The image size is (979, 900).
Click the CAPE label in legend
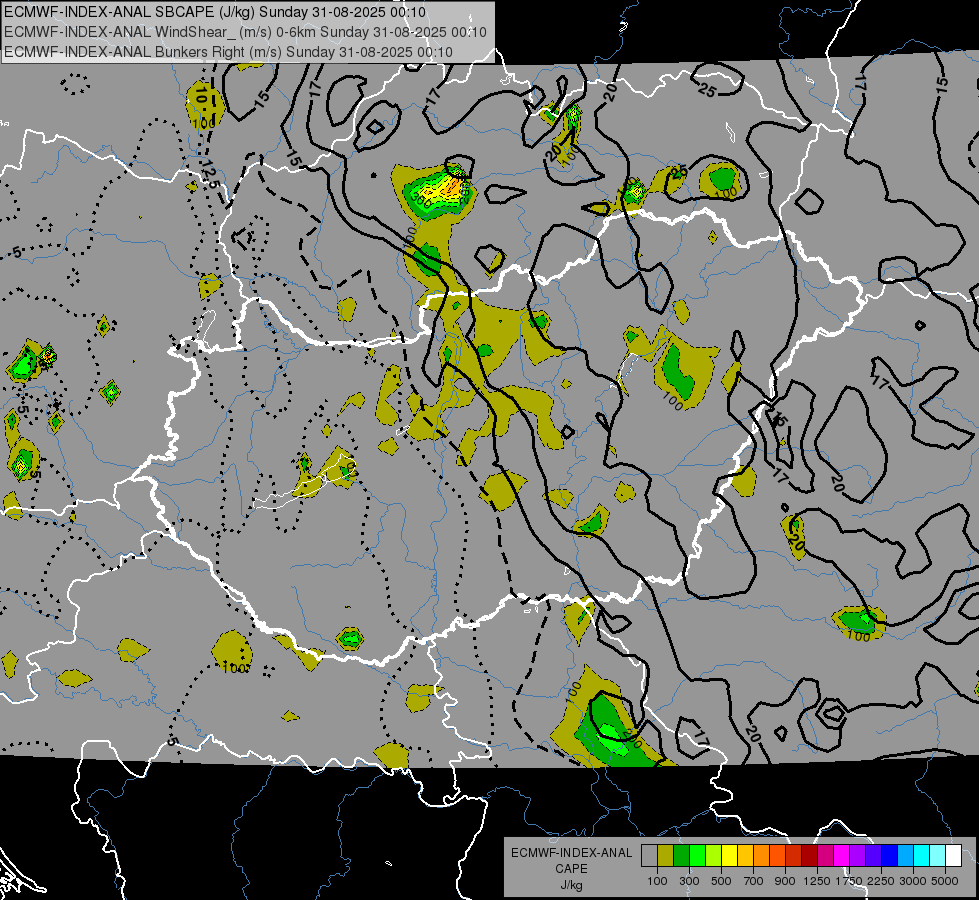pos(571,869)
